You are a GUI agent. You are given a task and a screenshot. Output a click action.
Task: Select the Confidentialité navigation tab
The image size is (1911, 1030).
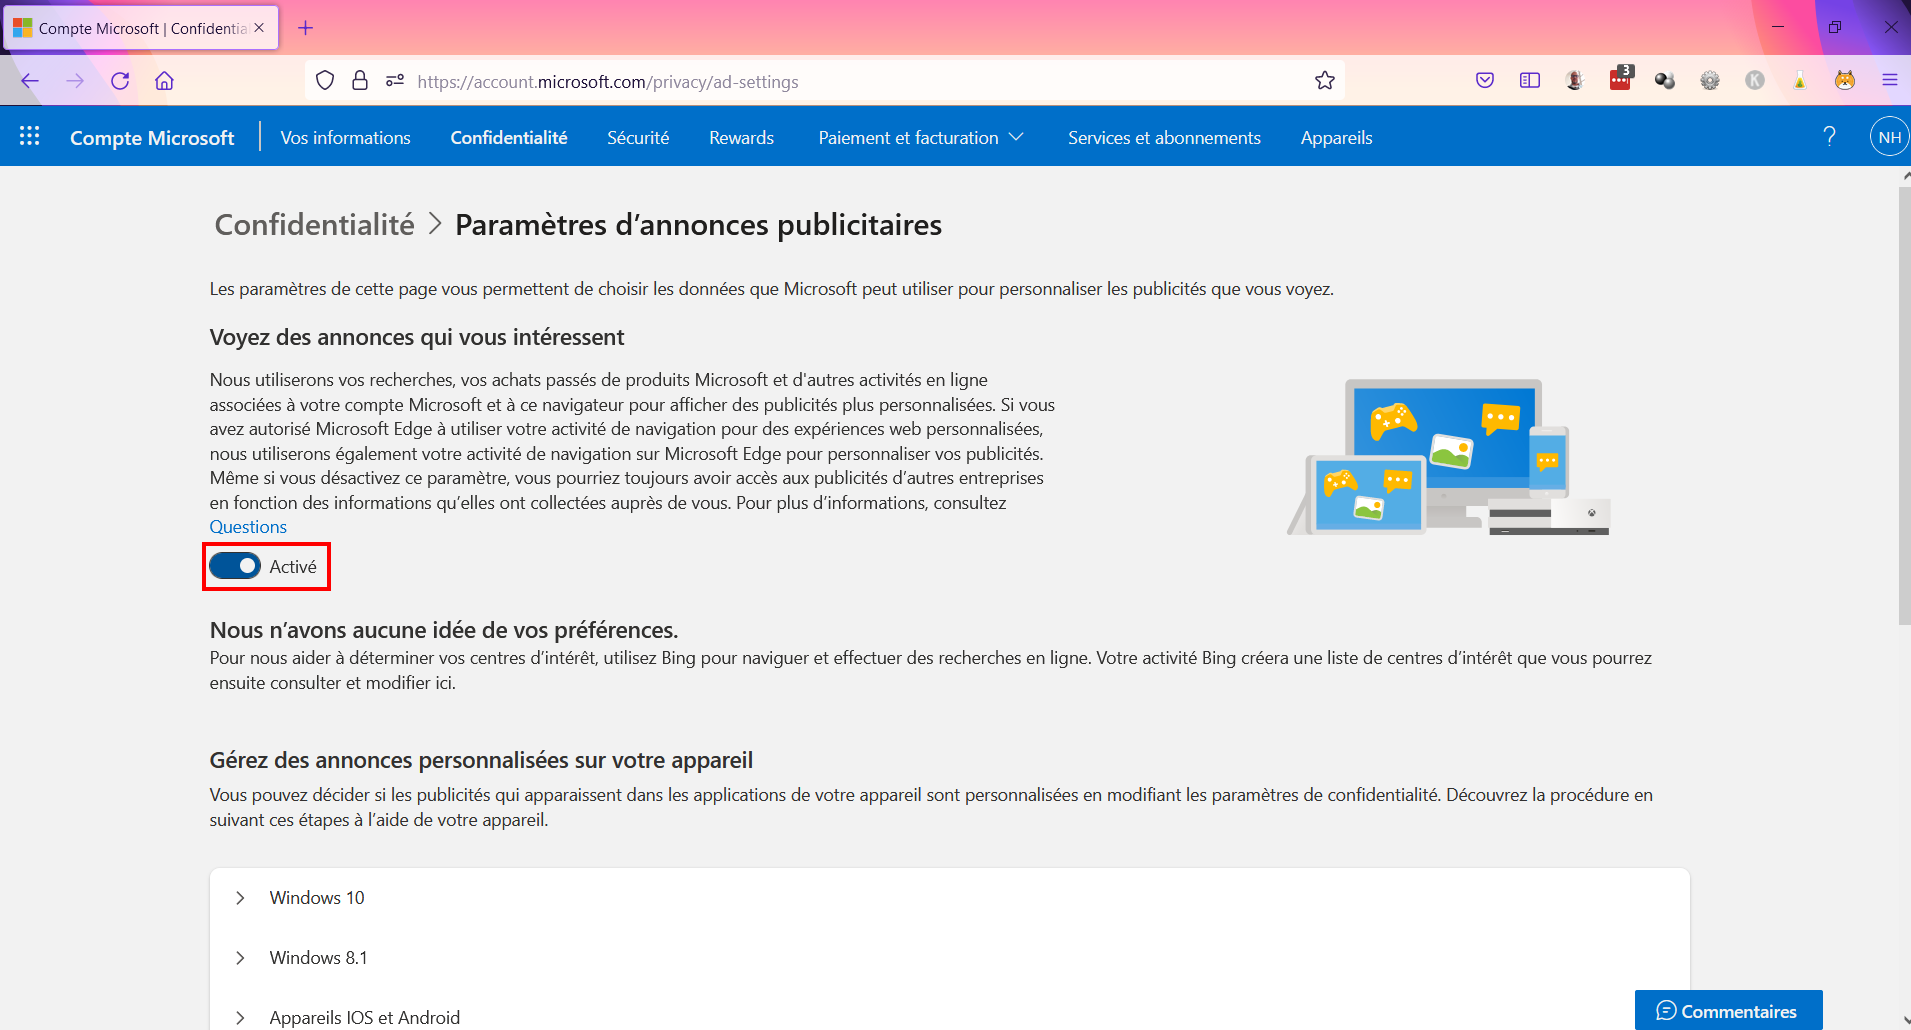click(509, 138)
